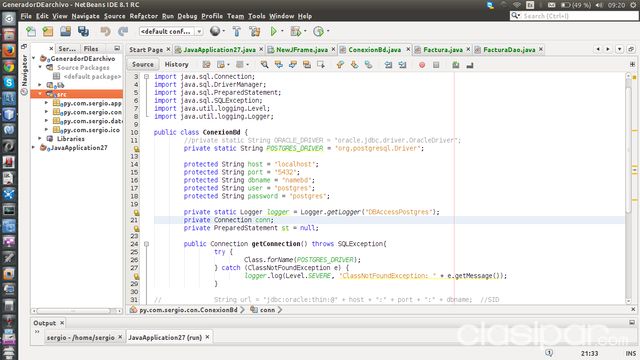Switch to FacturaDao.java tab

click(x=509, y=49)
